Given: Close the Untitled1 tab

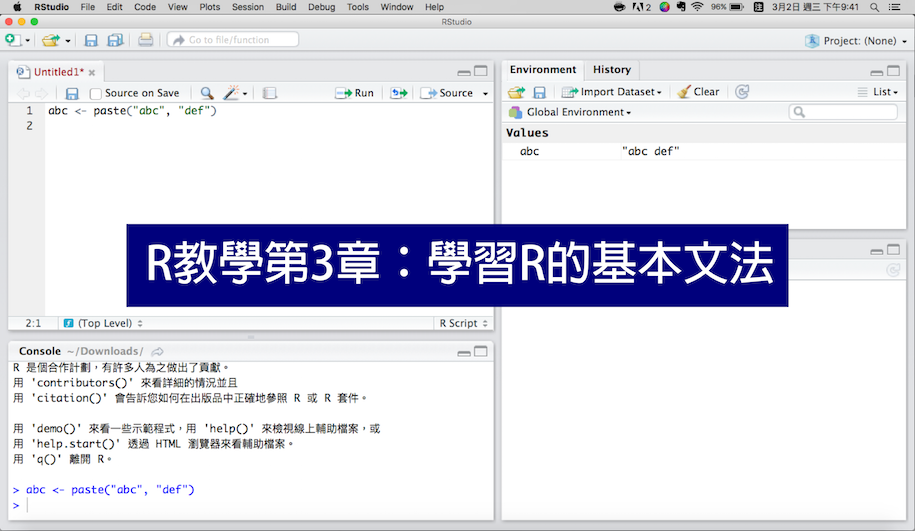Looking at the screenshot, I should pyautogui.click(x=92, y=72).
